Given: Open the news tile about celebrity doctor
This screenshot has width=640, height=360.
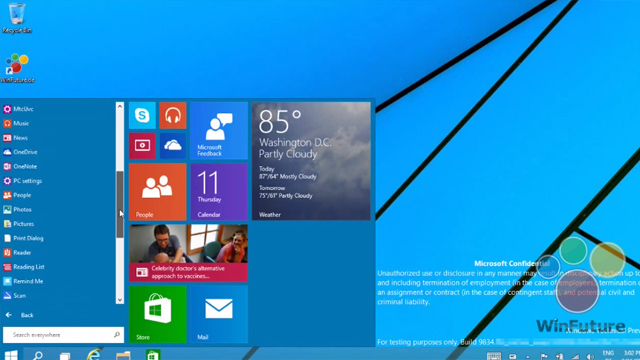Looking at the screenshot, I should coord(188,253).
